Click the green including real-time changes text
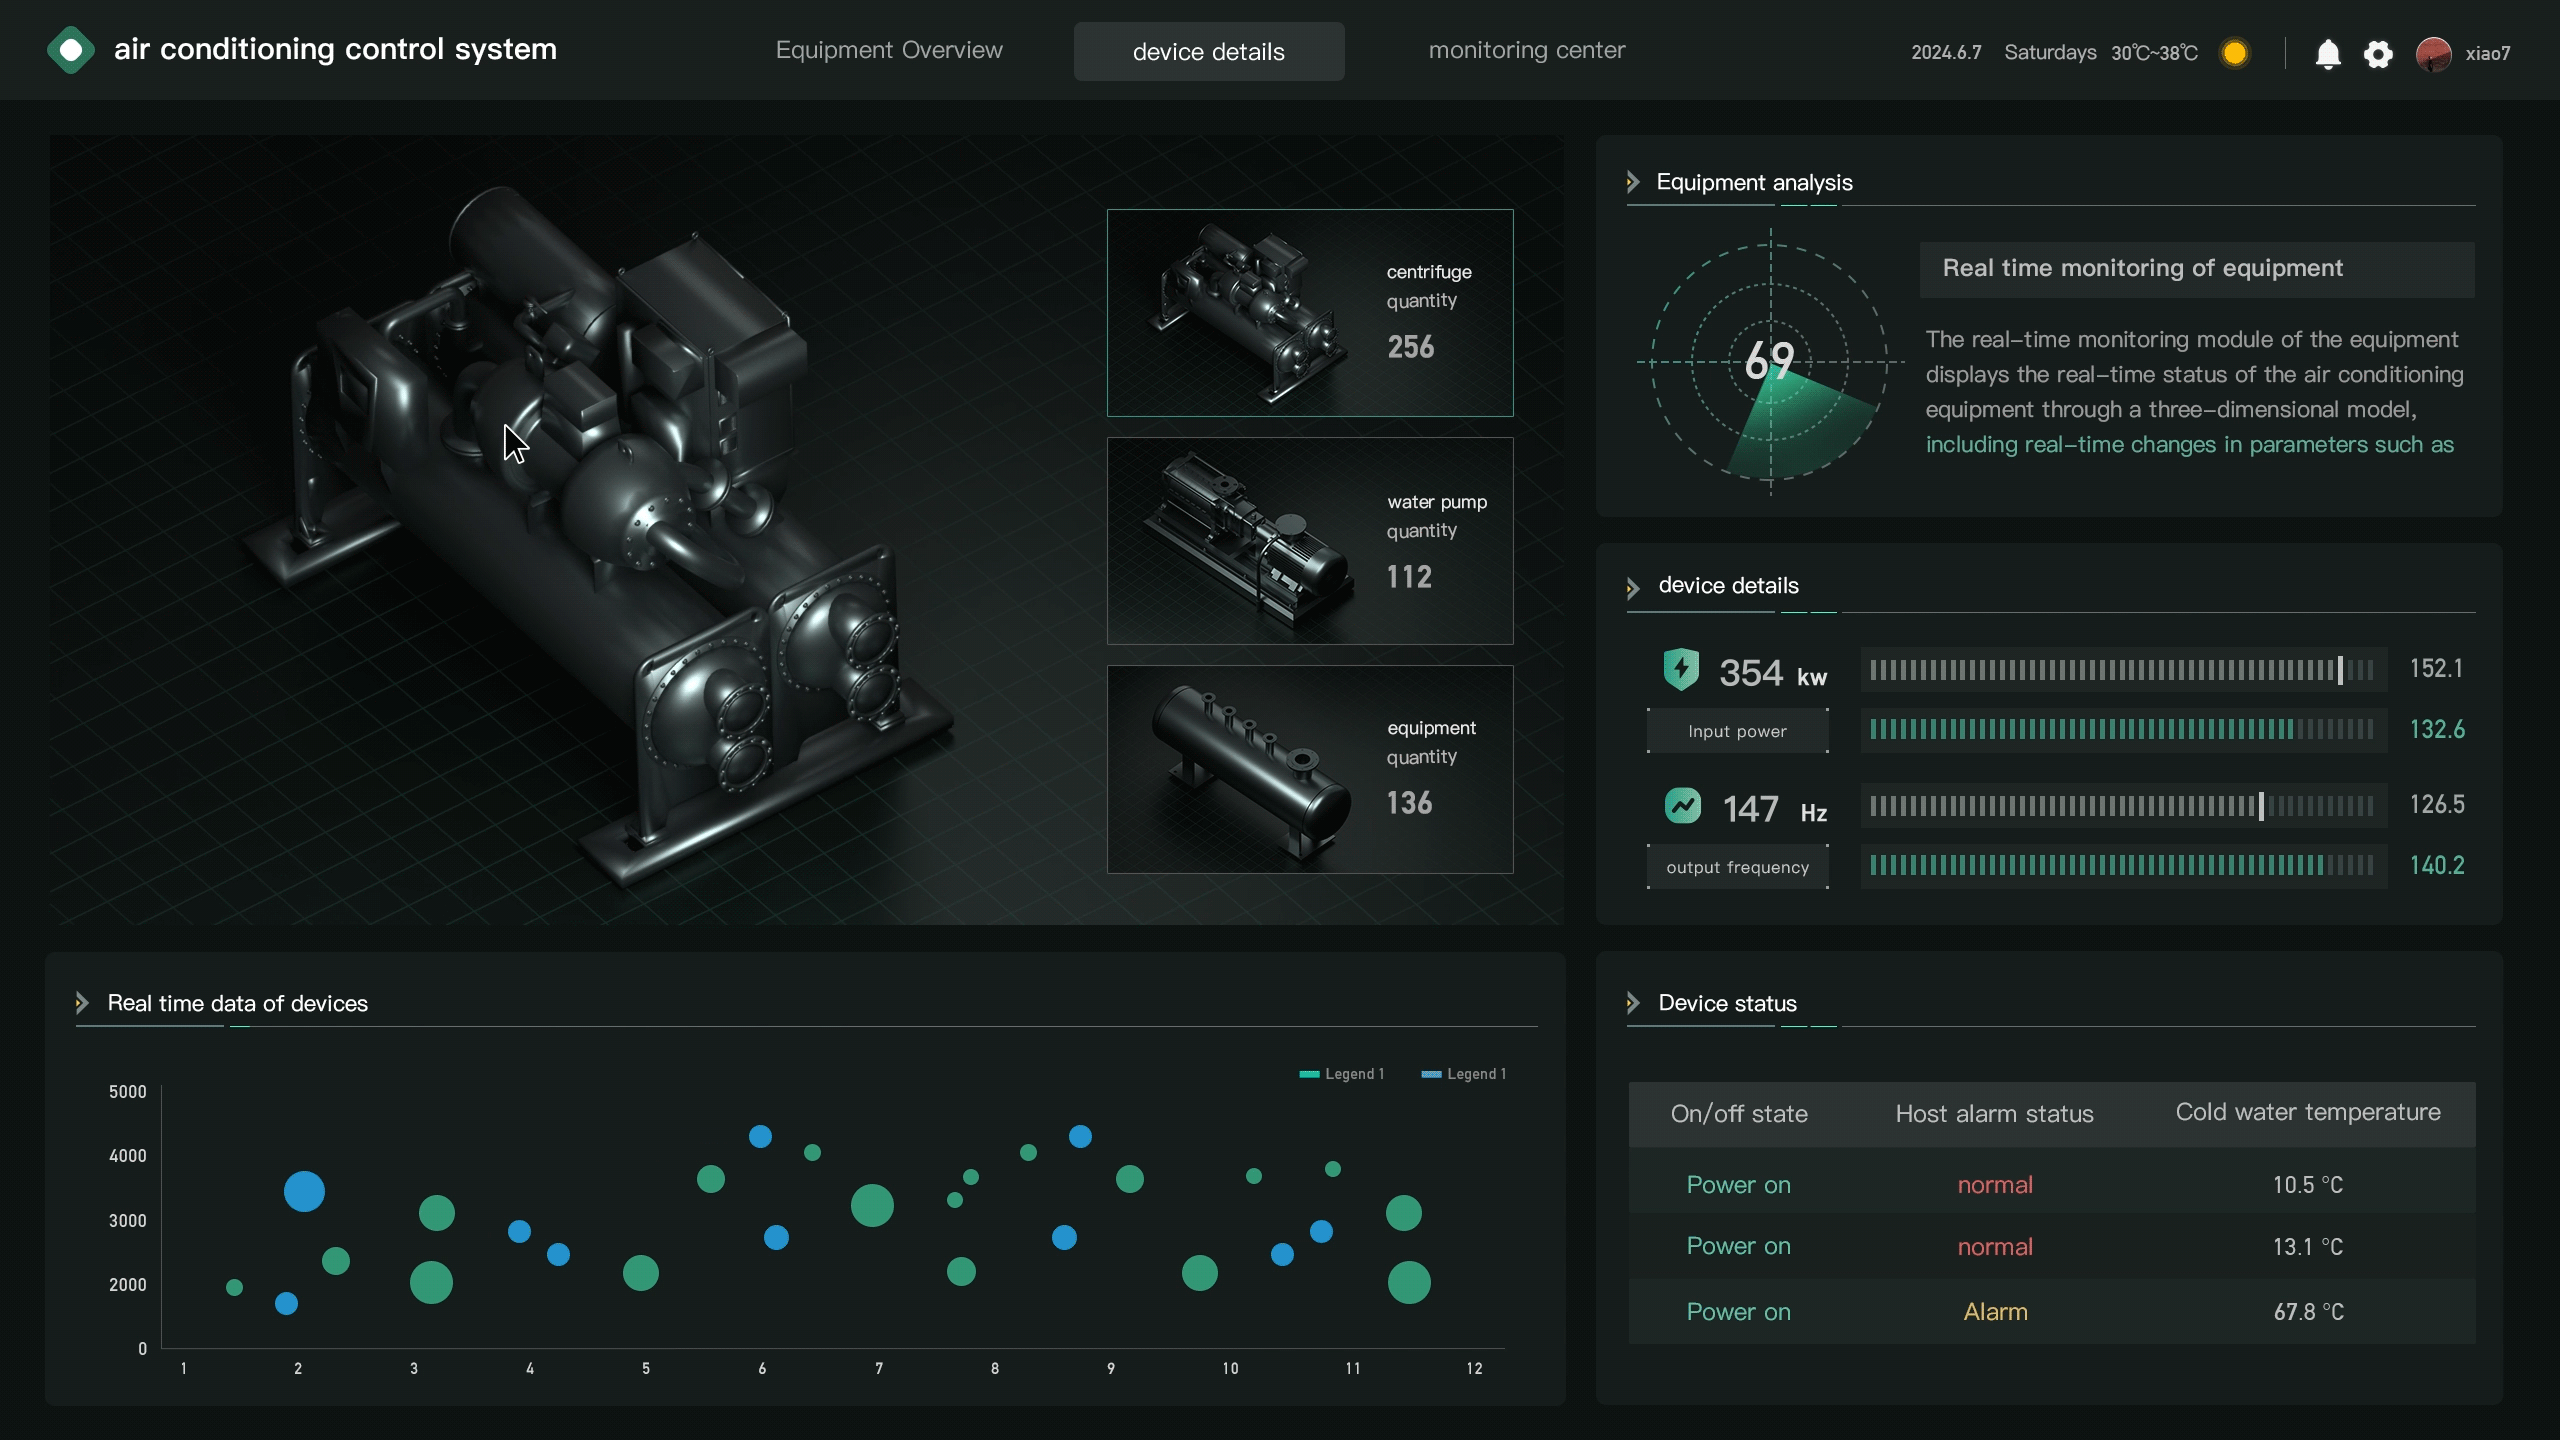2560x1440 pixels. click(x=2190, y=445)
